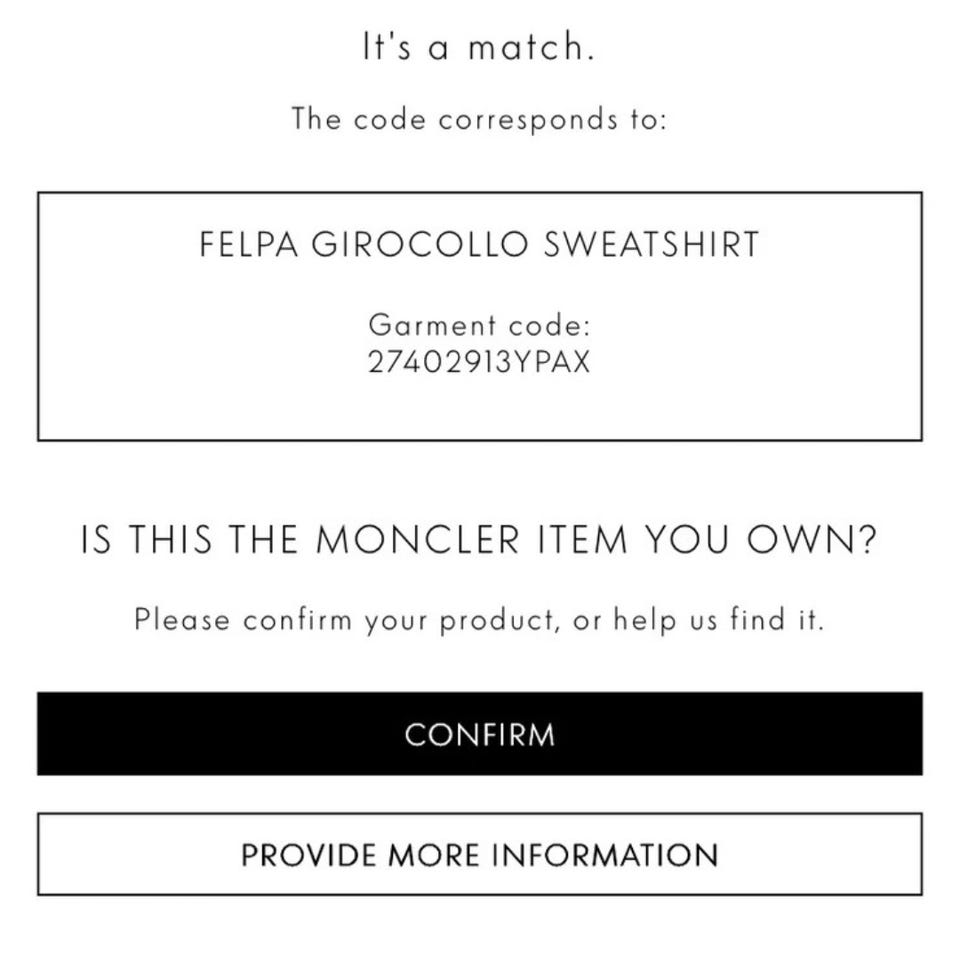Click the word FELPA in the product box
The height and width of the screenshot is (956, 960).
[x=249, y=244]
